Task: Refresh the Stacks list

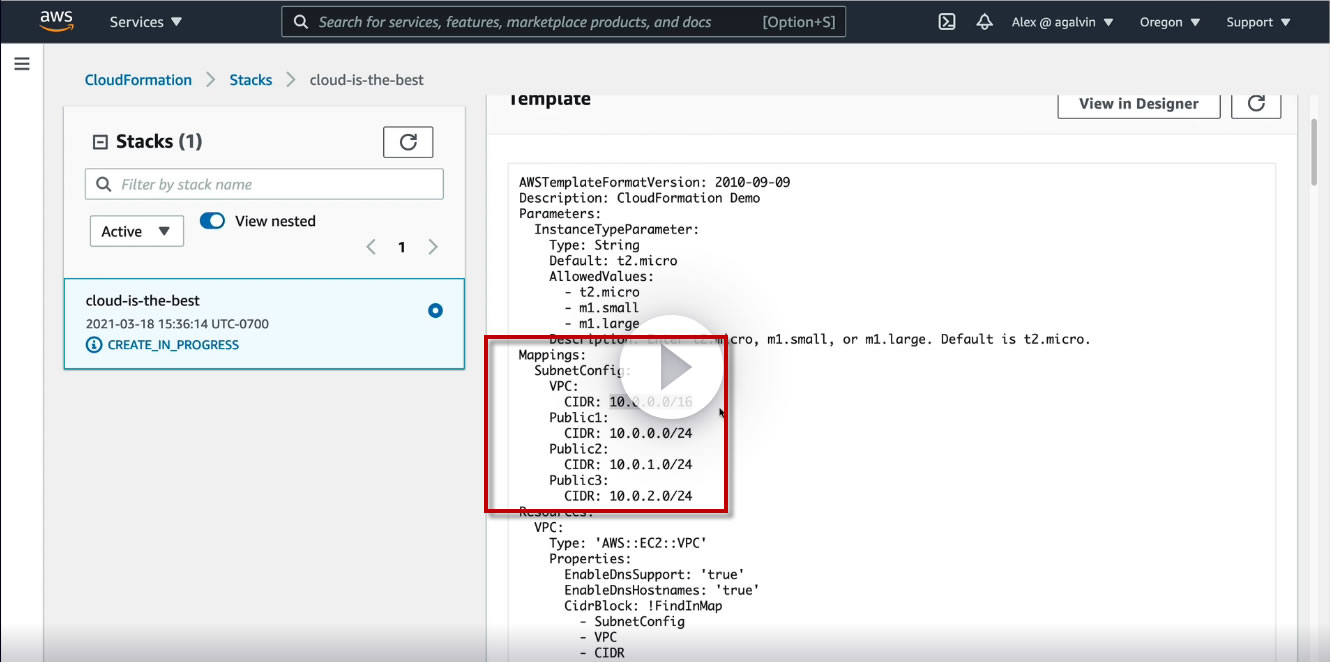Action: pyautogui.click(x=408, y=142)
